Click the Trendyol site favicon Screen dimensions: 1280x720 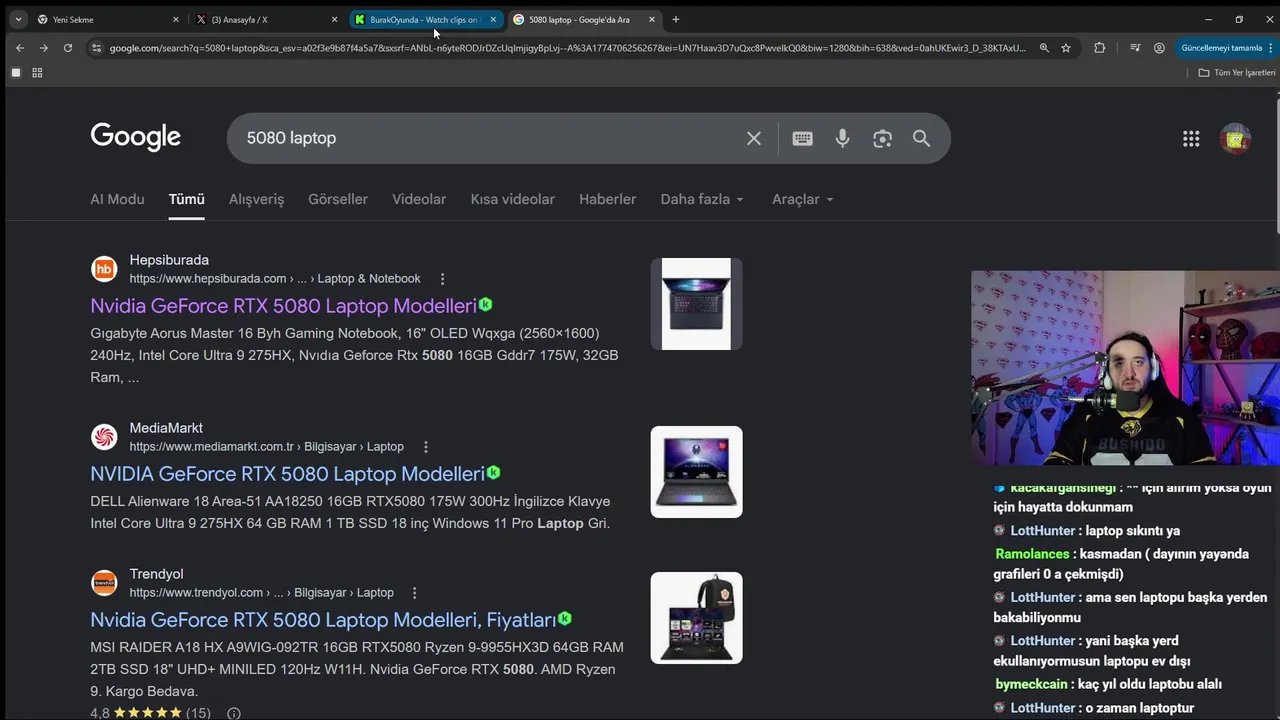pos(104,583)
